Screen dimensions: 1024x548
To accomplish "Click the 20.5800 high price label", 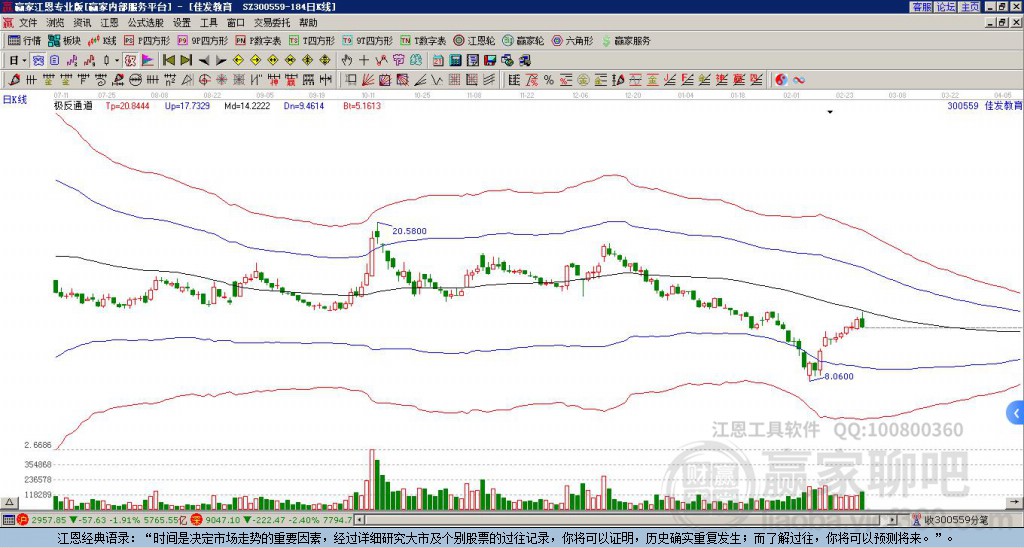I will coord(409,231).
